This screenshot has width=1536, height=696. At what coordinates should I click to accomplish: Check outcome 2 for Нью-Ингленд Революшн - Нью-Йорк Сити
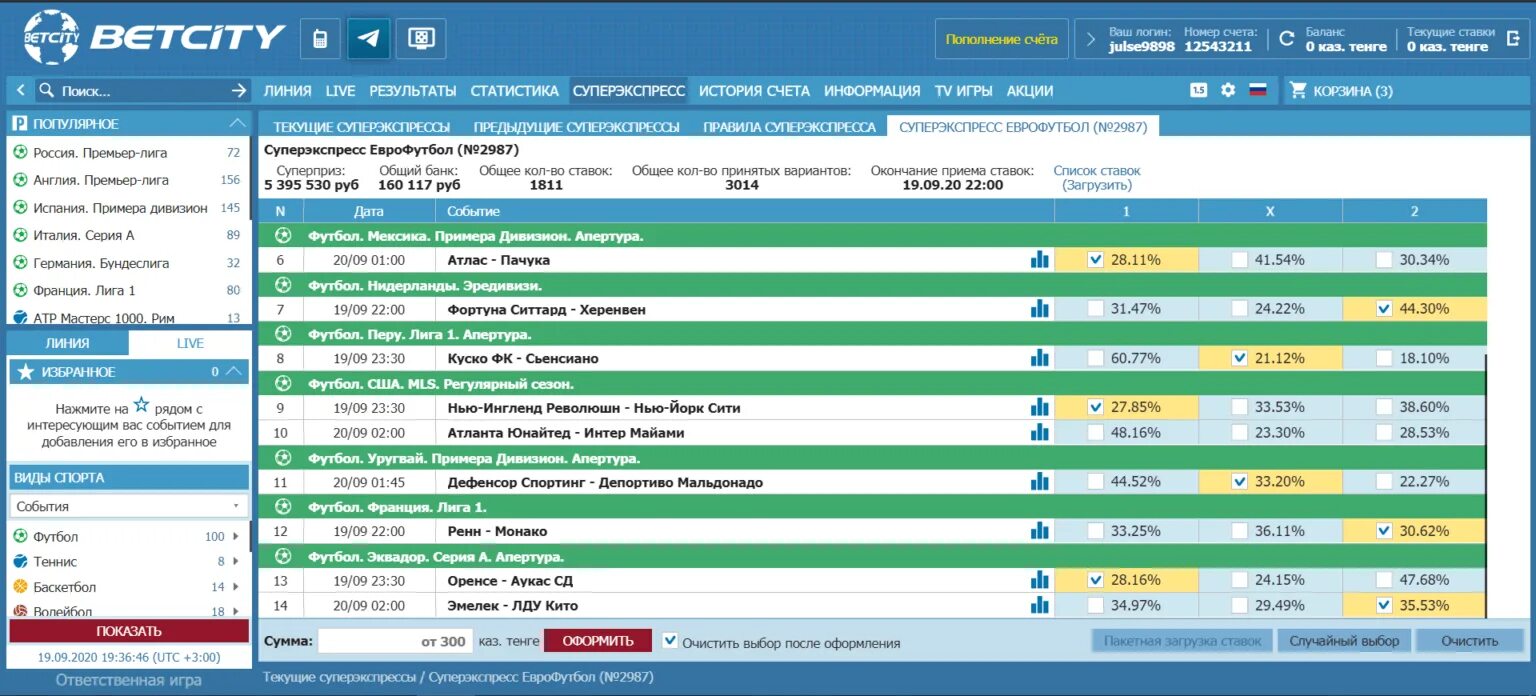(x=1384, y=407)
